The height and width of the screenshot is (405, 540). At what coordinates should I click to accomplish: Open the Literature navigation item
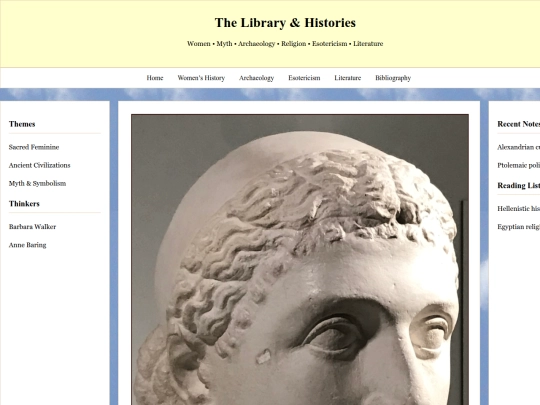[347, 78]
